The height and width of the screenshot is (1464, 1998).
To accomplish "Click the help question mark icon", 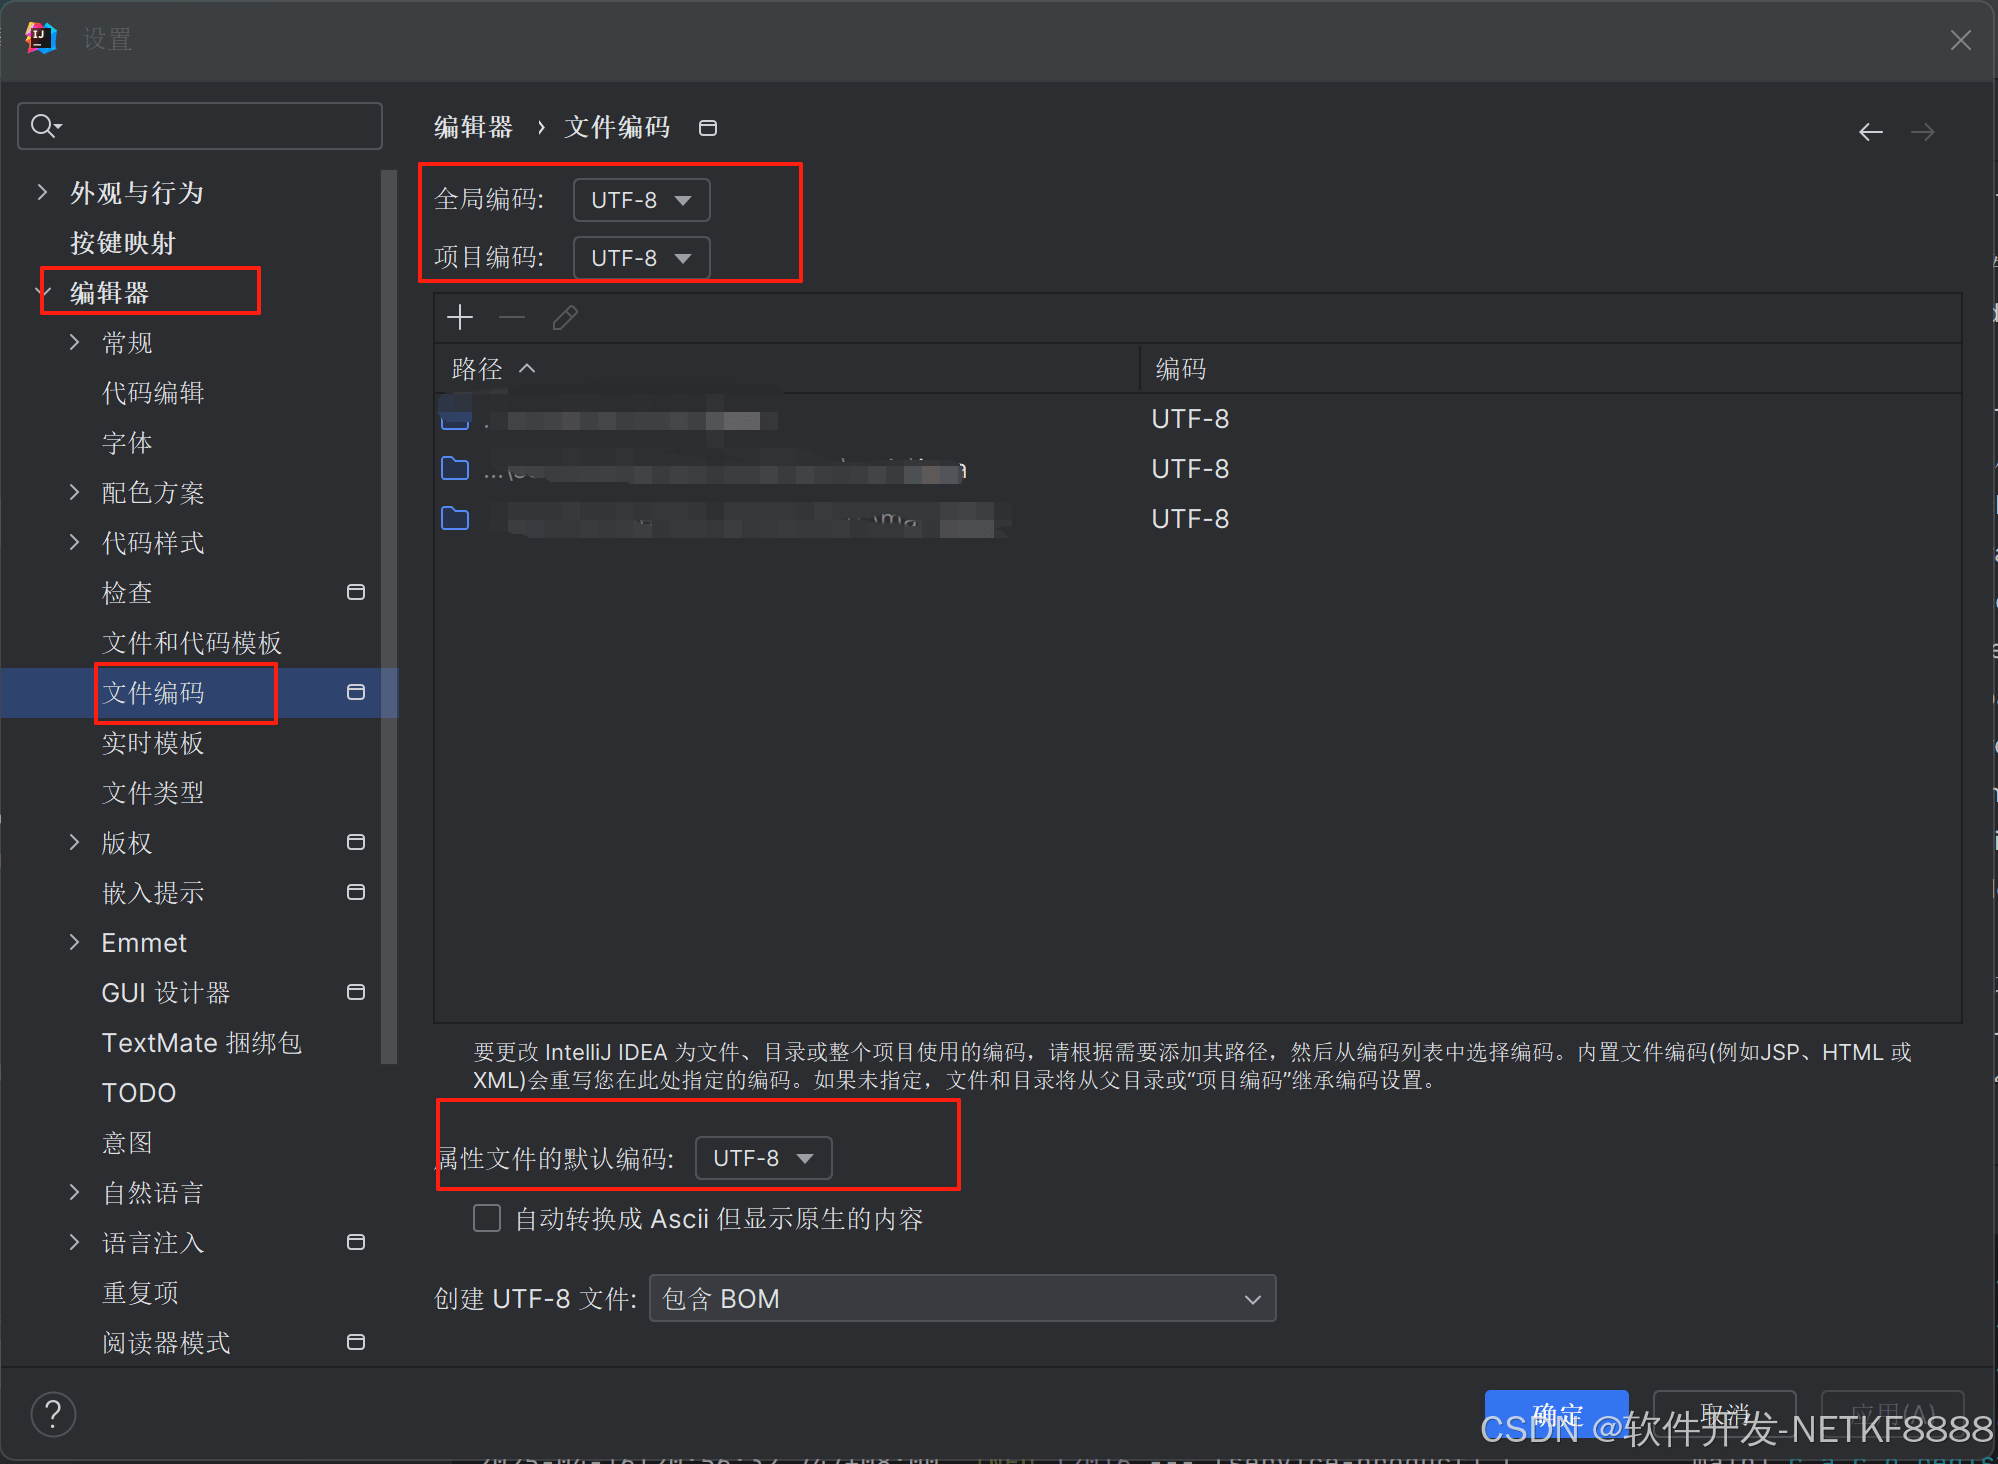I will pyautogui.click(x=53, y=1414).
